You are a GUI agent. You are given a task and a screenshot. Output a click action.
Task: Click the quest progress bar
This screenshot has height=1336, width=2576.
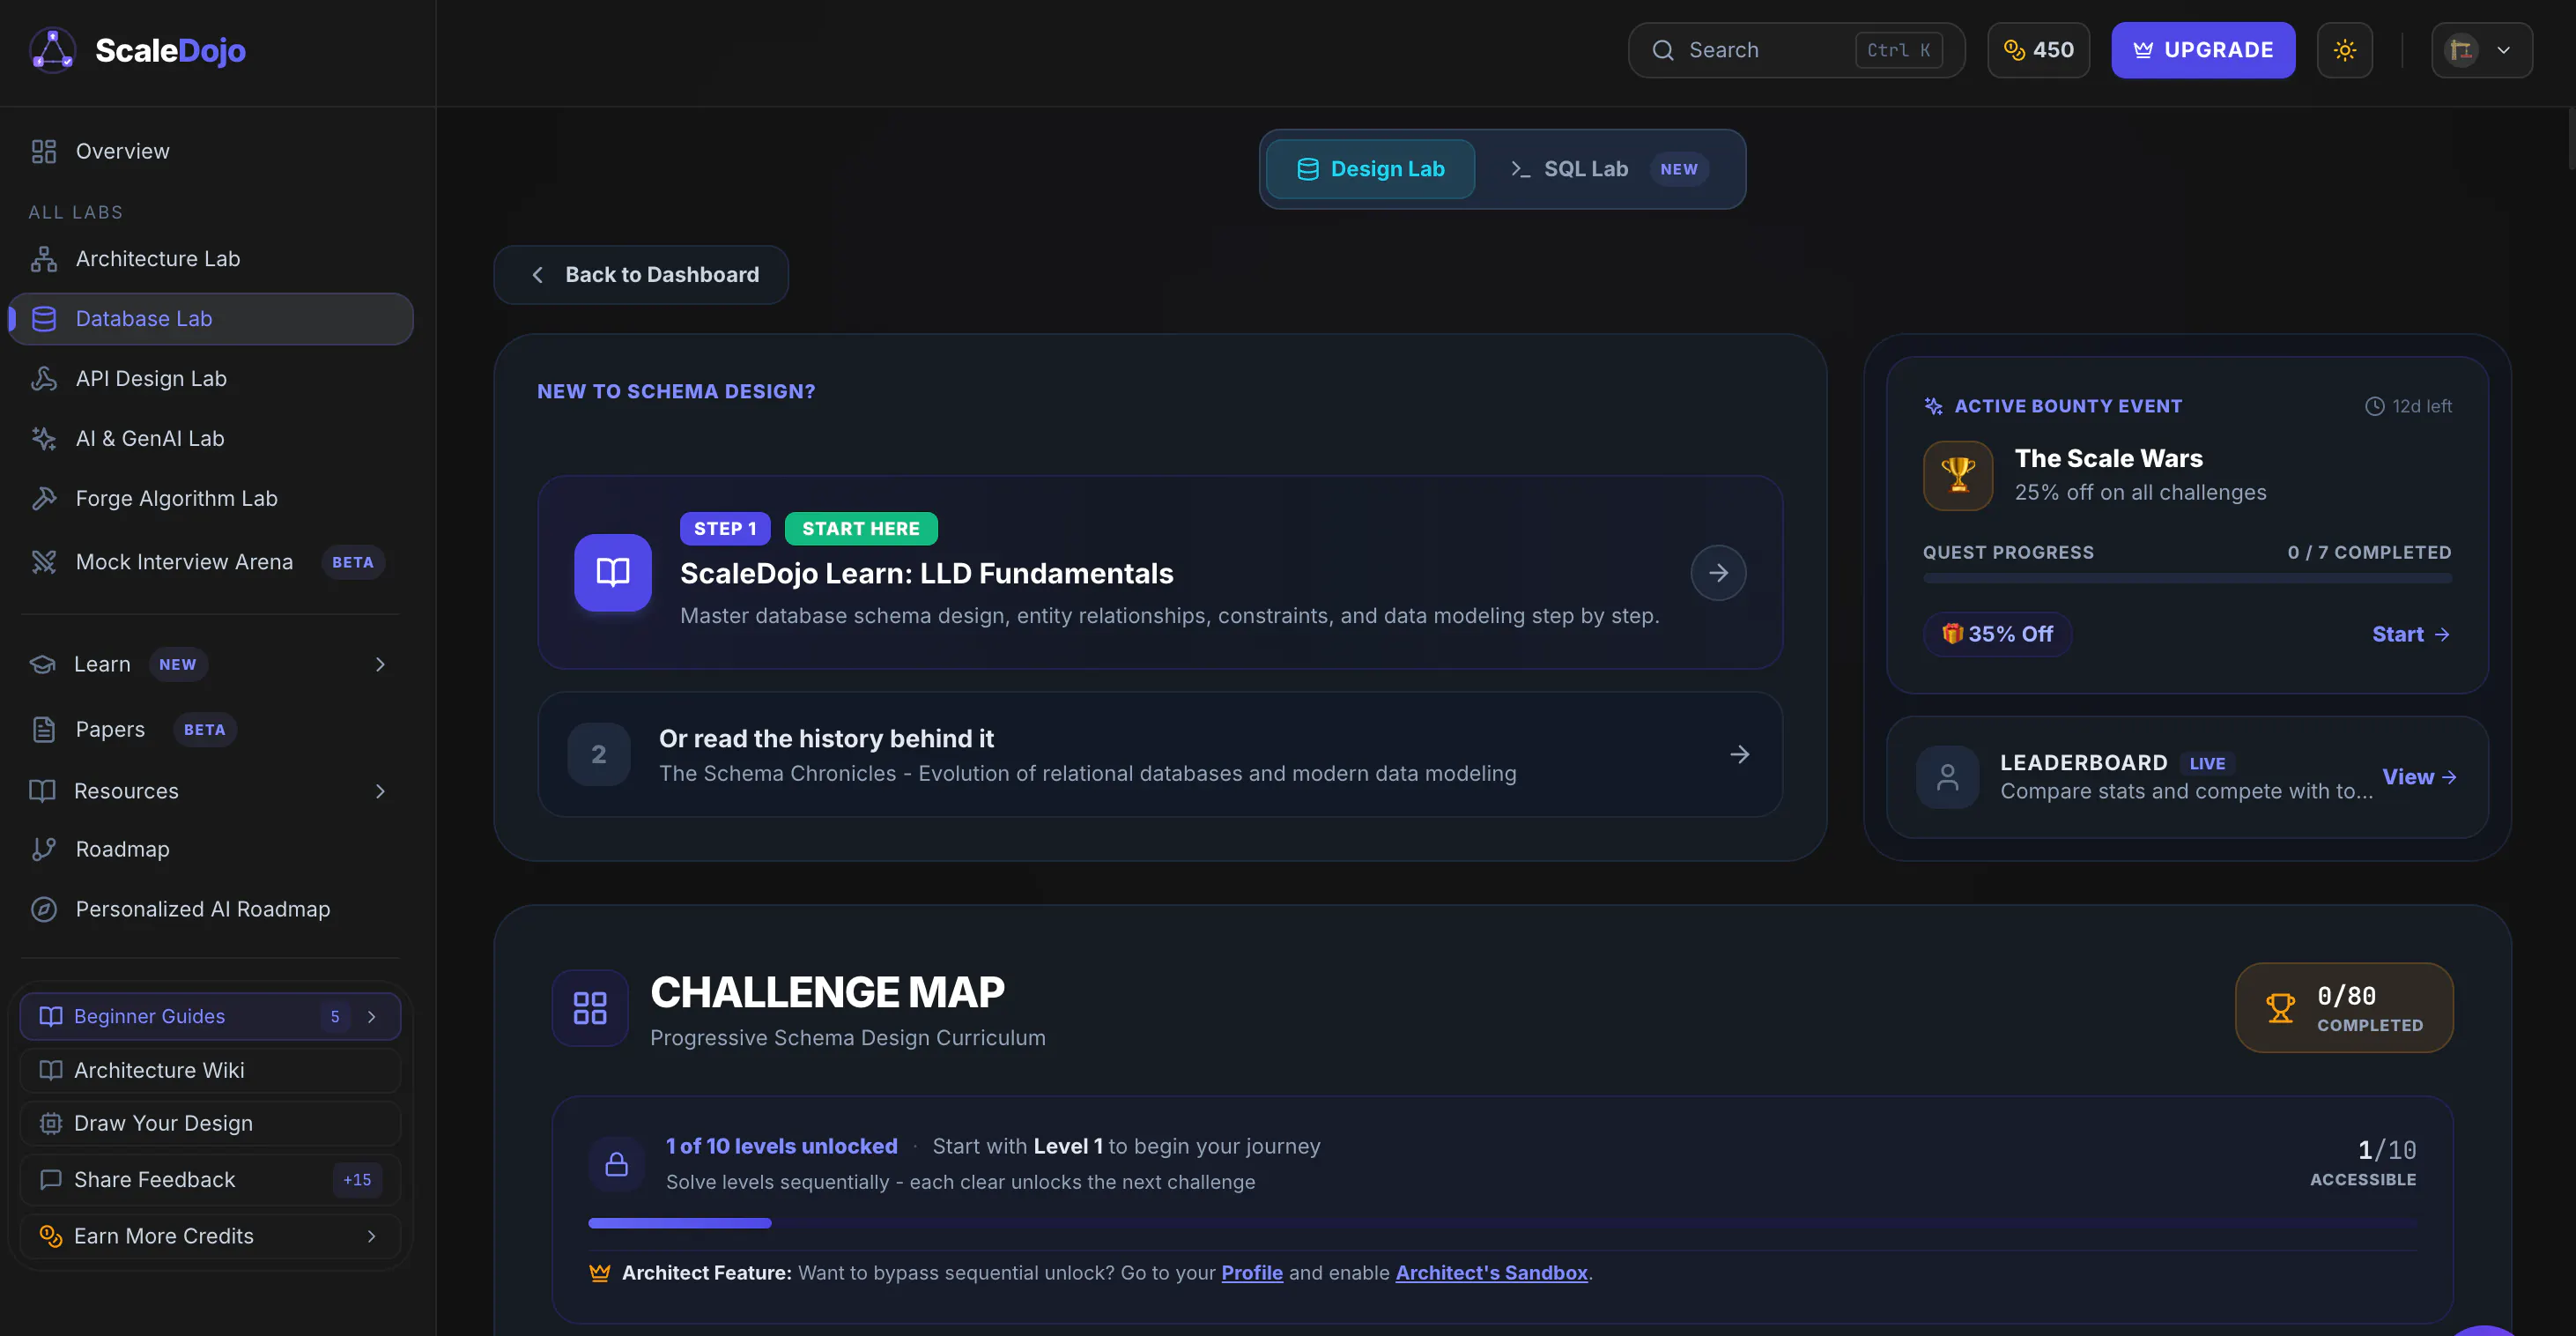click(x=2187, y=579)
